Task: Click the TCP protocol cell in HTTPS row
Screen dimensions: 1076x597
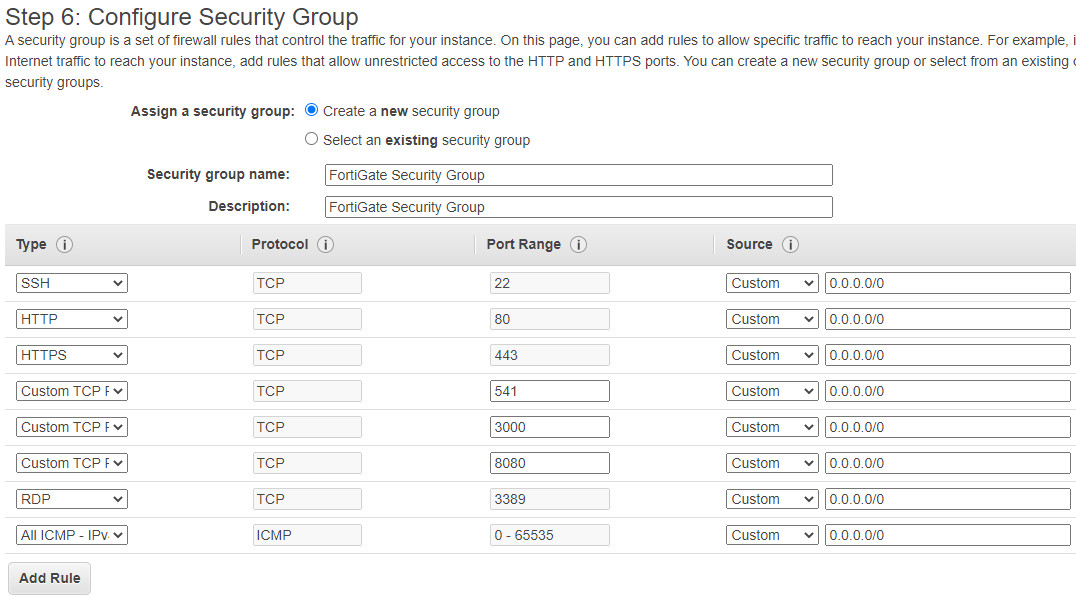Action: (x=307, y=355)
